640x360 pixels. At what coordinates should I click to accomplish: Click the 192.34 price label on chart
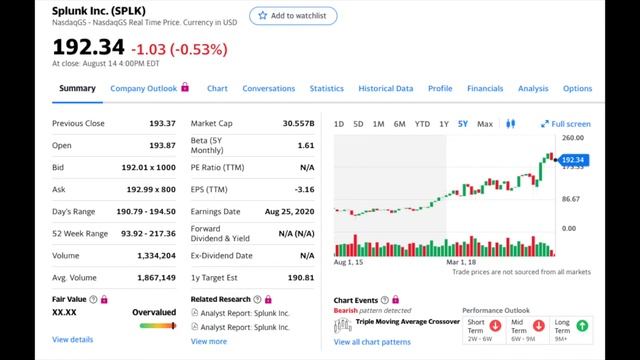573,160
